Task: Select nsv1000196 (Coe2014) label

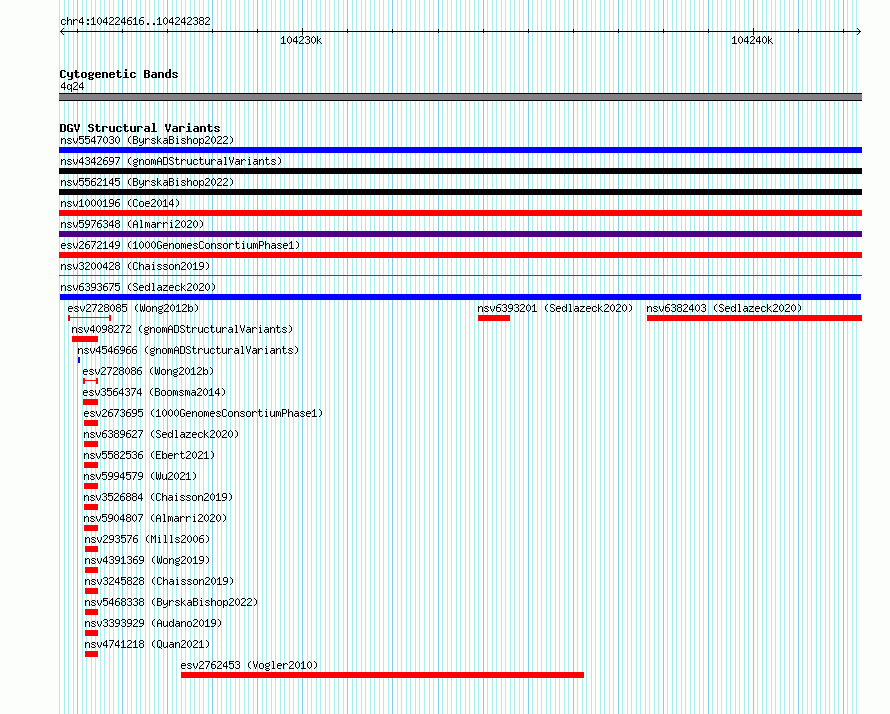Action: pos(120,203)
